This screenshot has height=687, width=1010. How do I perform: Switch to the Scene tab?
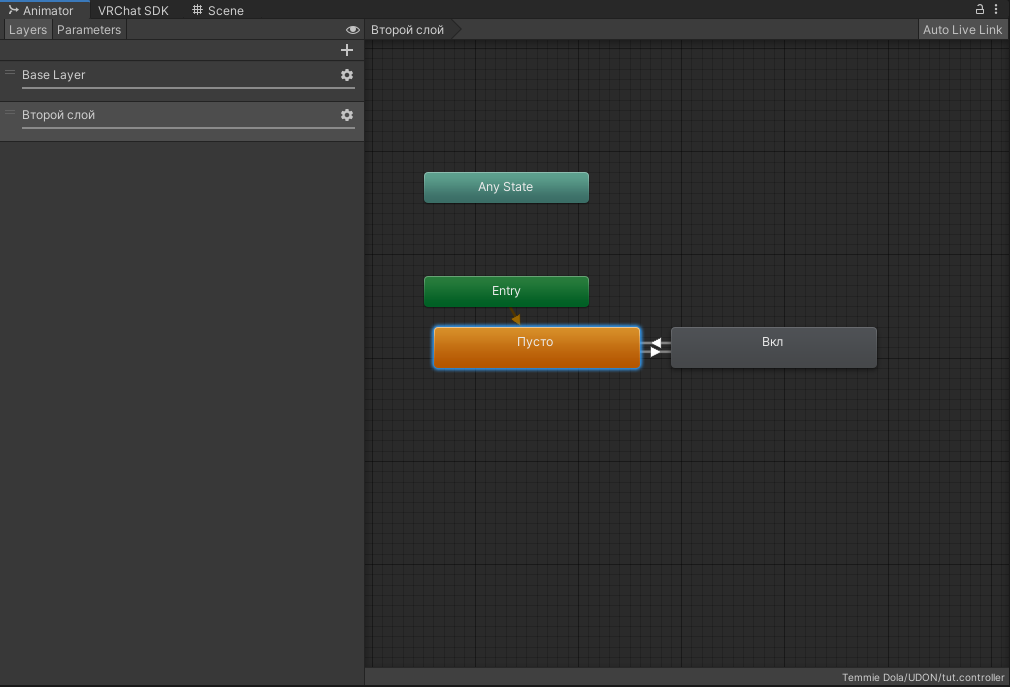pos(218,10)
